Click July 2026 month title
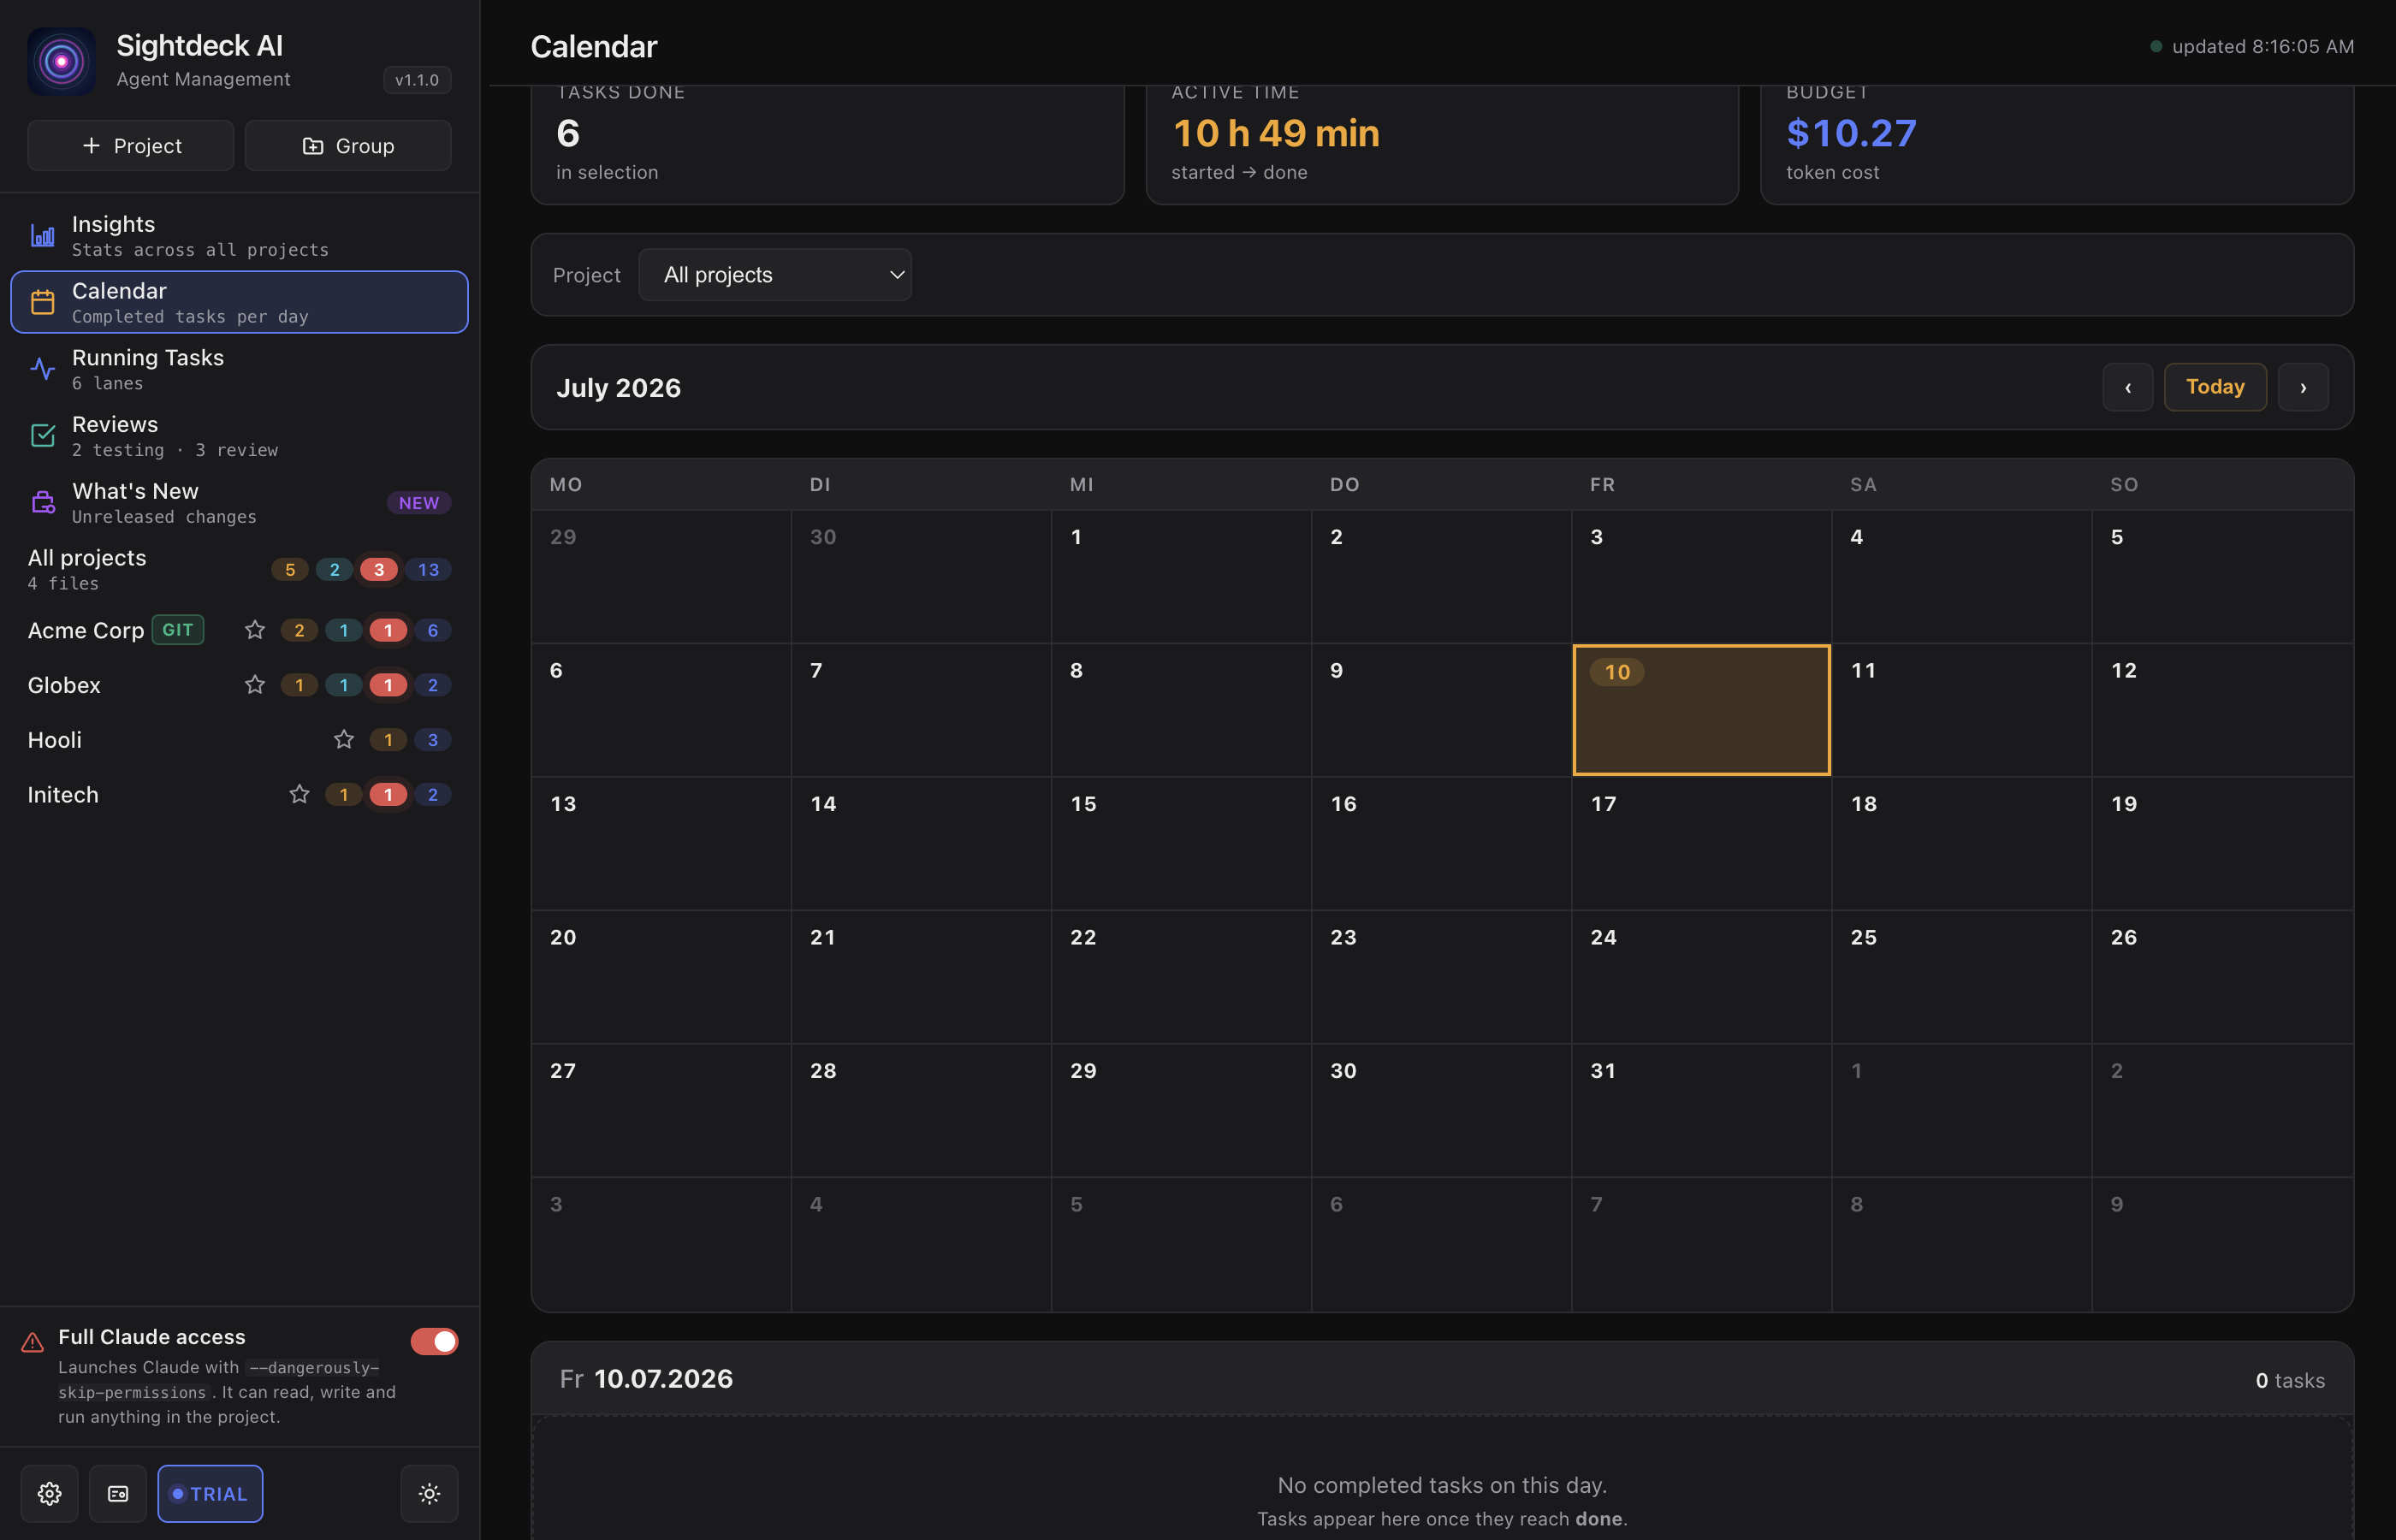 (x=619, y=388)
